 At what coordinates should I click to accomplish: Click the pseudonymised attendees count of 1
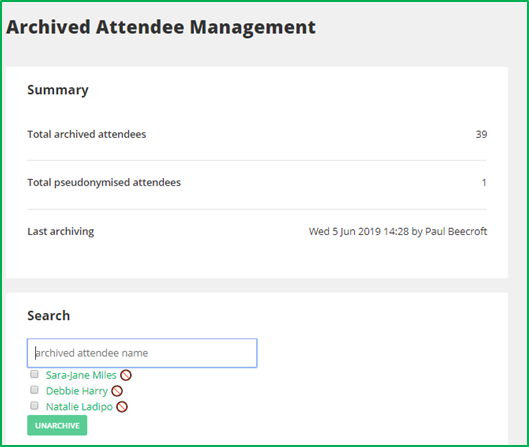pyautogui.click(x=484, y=183)
